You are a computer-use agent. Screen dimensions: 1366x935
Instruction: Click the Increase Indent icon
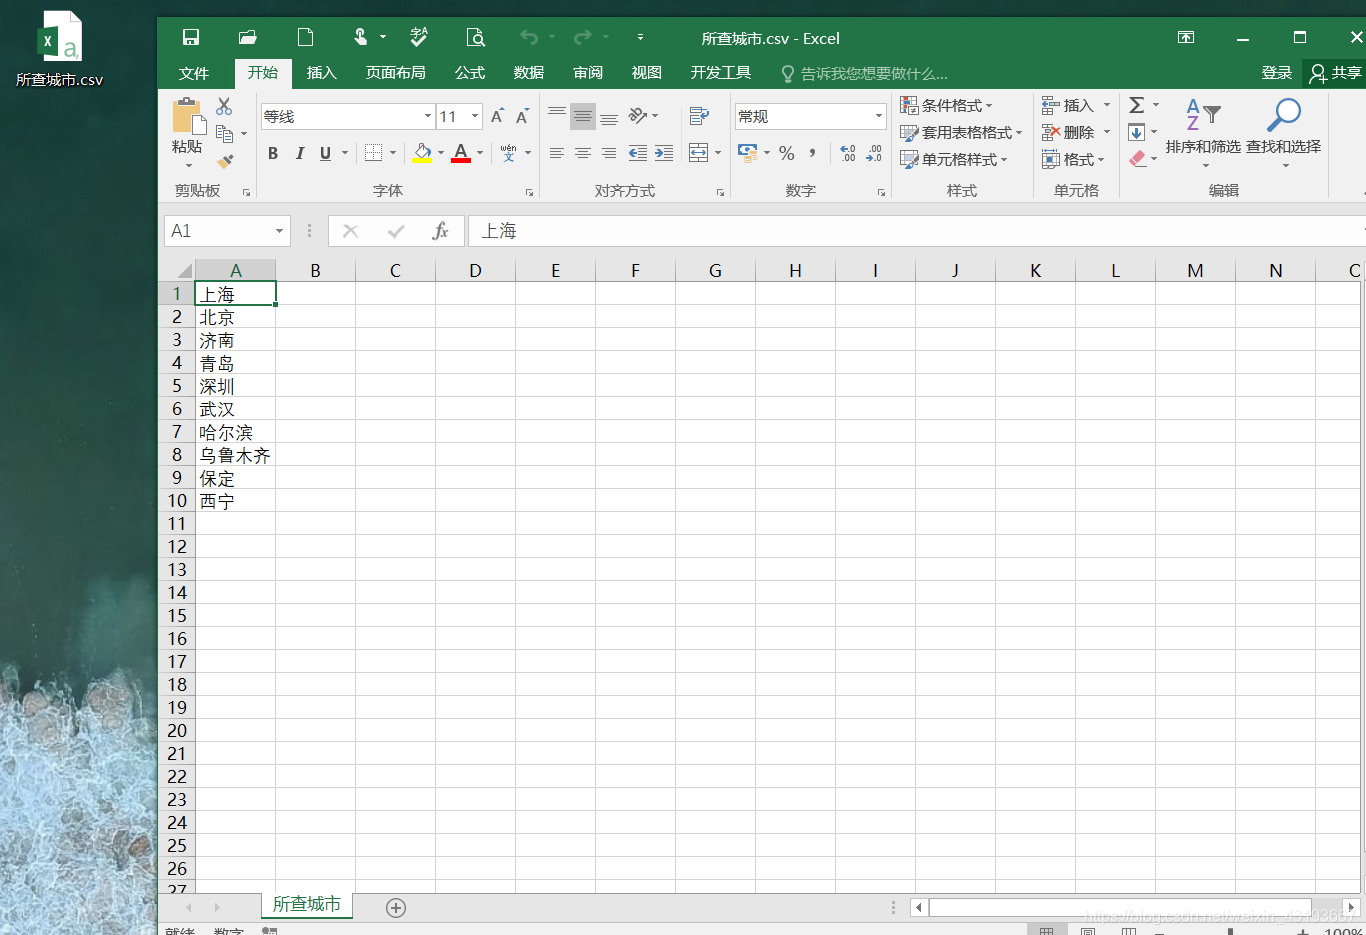click(x=664, y=153)
